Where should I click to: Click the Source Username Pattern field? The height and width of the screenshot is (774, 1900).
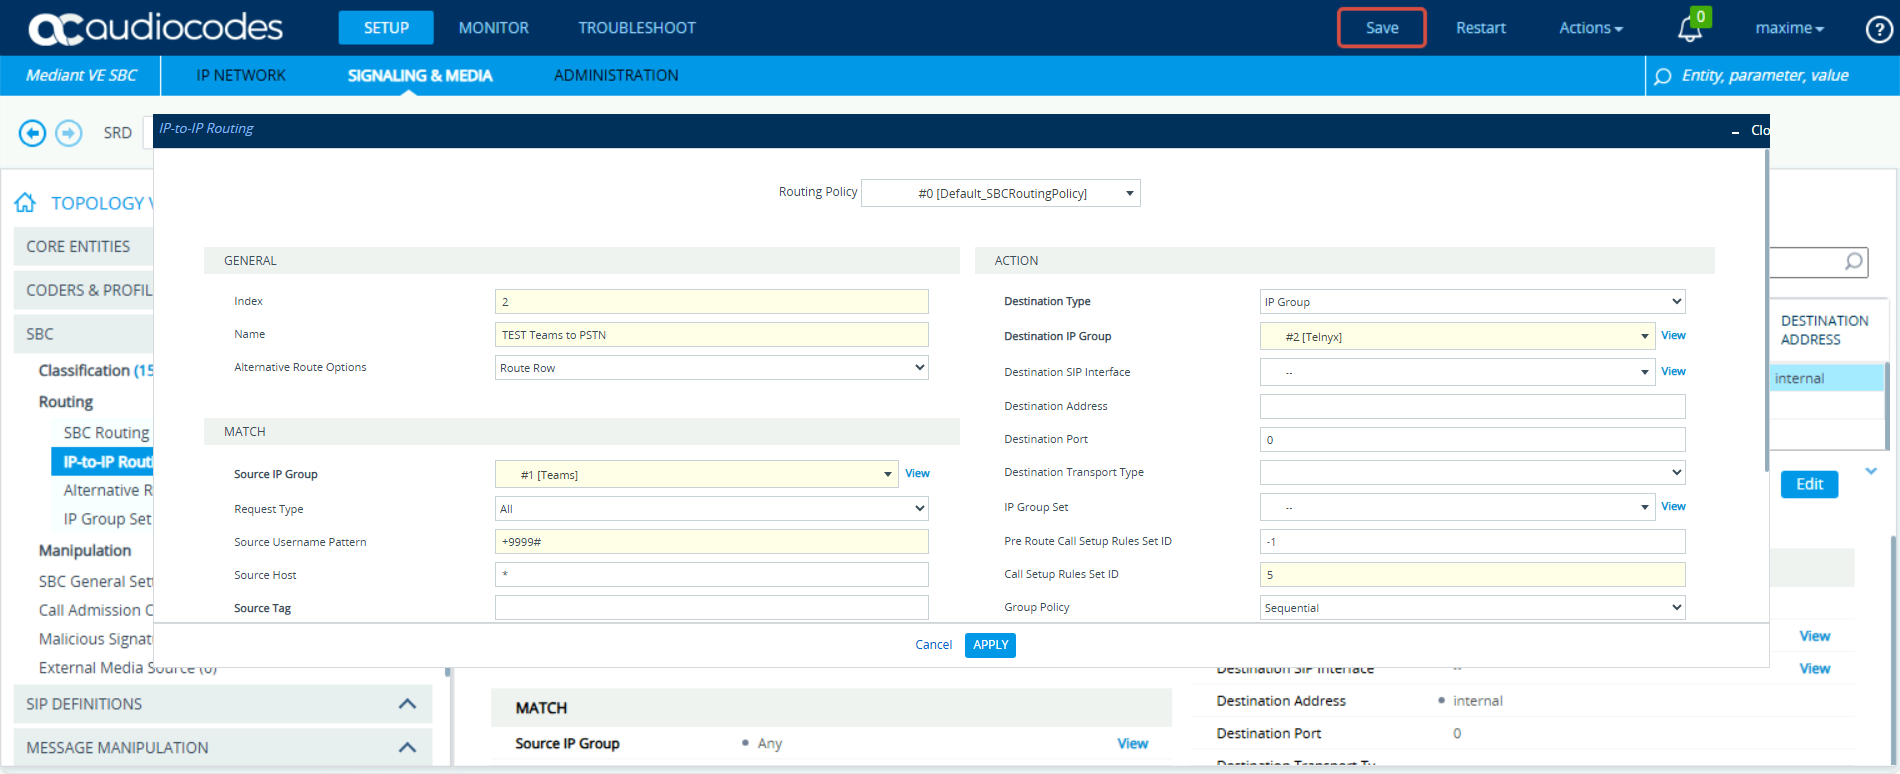pos(711,541)
